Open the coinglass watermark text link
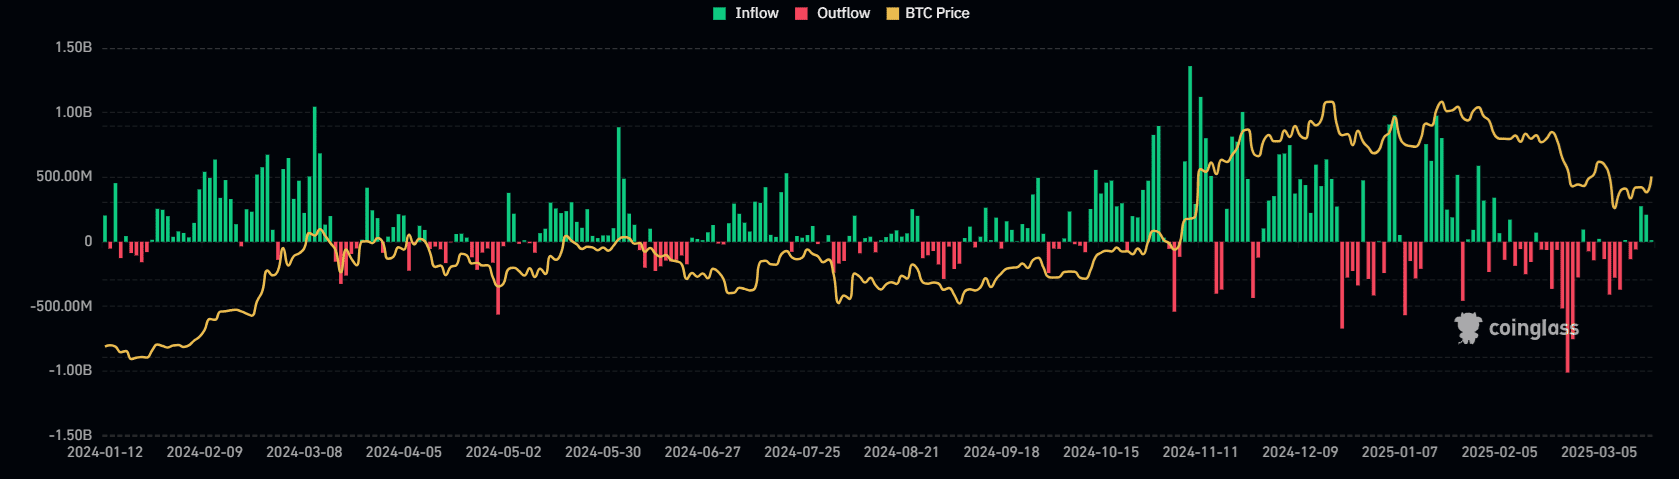 (1533, 328)
